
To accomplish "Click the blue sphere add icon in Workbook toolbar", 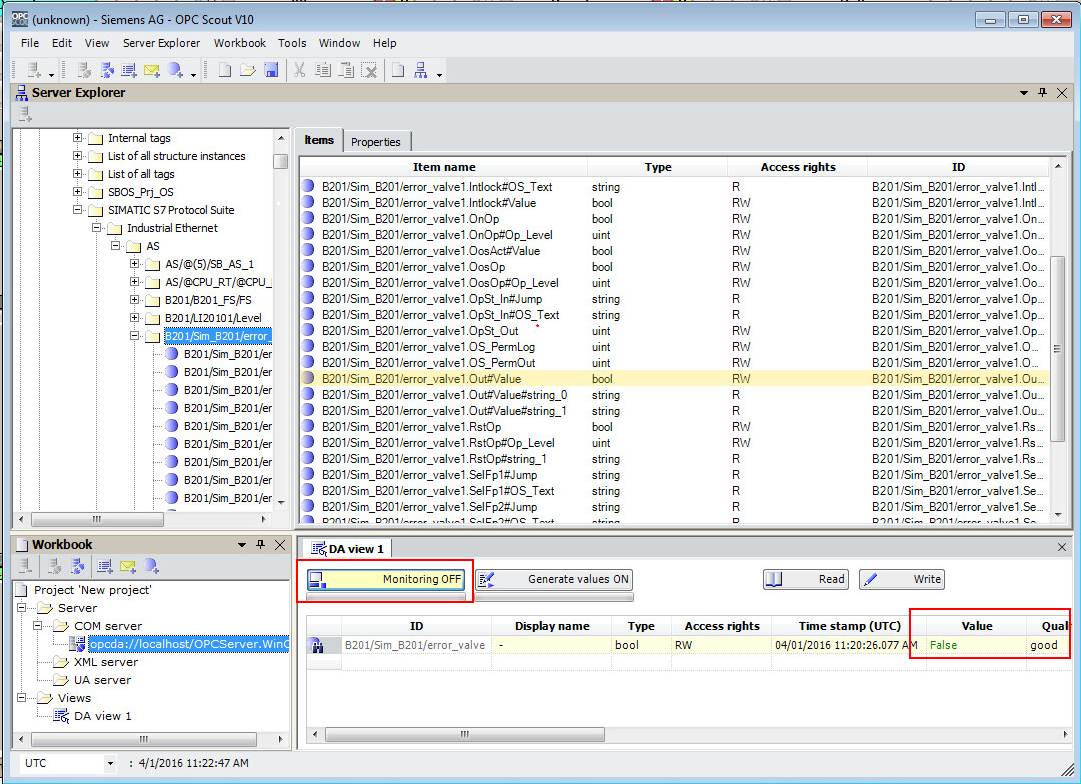I will point(151,567).
